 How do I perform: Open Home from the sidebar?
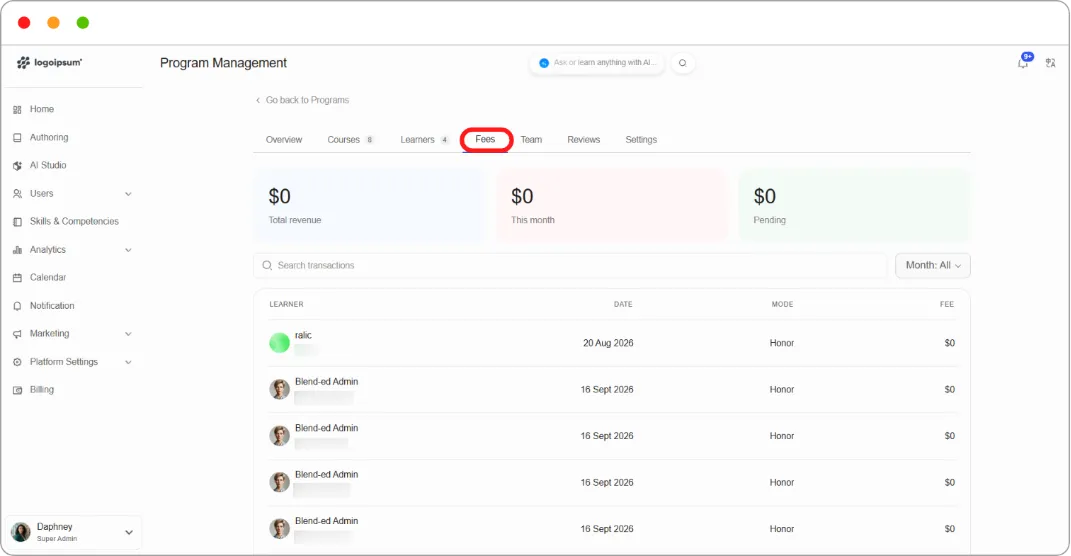coord(42,109)
